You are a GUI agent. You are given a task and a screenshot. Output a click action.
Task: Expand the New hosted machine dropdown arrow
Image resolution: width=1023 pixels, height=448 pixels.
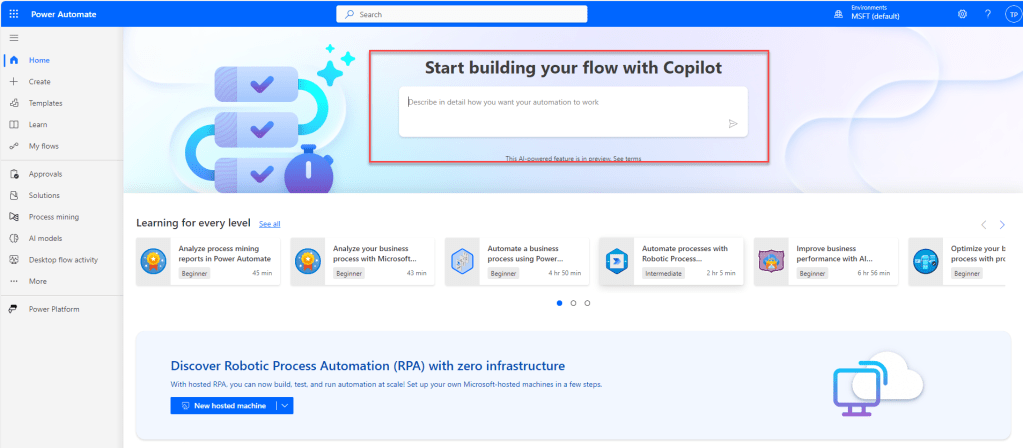[x=285, y=405]
